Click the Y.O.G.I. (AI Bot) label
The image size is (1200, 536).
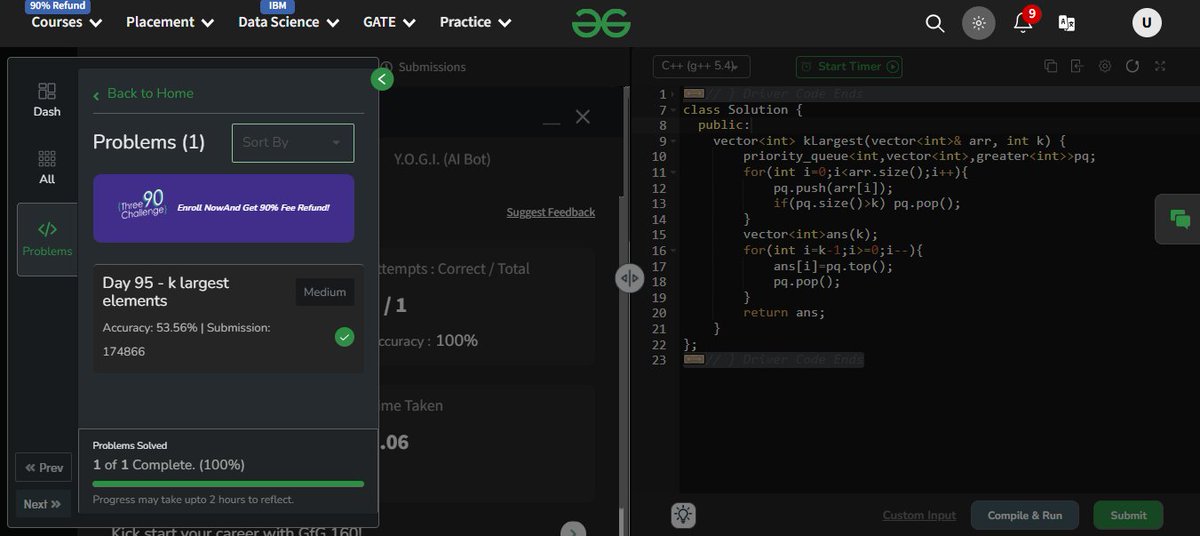(x=442, y=159)
